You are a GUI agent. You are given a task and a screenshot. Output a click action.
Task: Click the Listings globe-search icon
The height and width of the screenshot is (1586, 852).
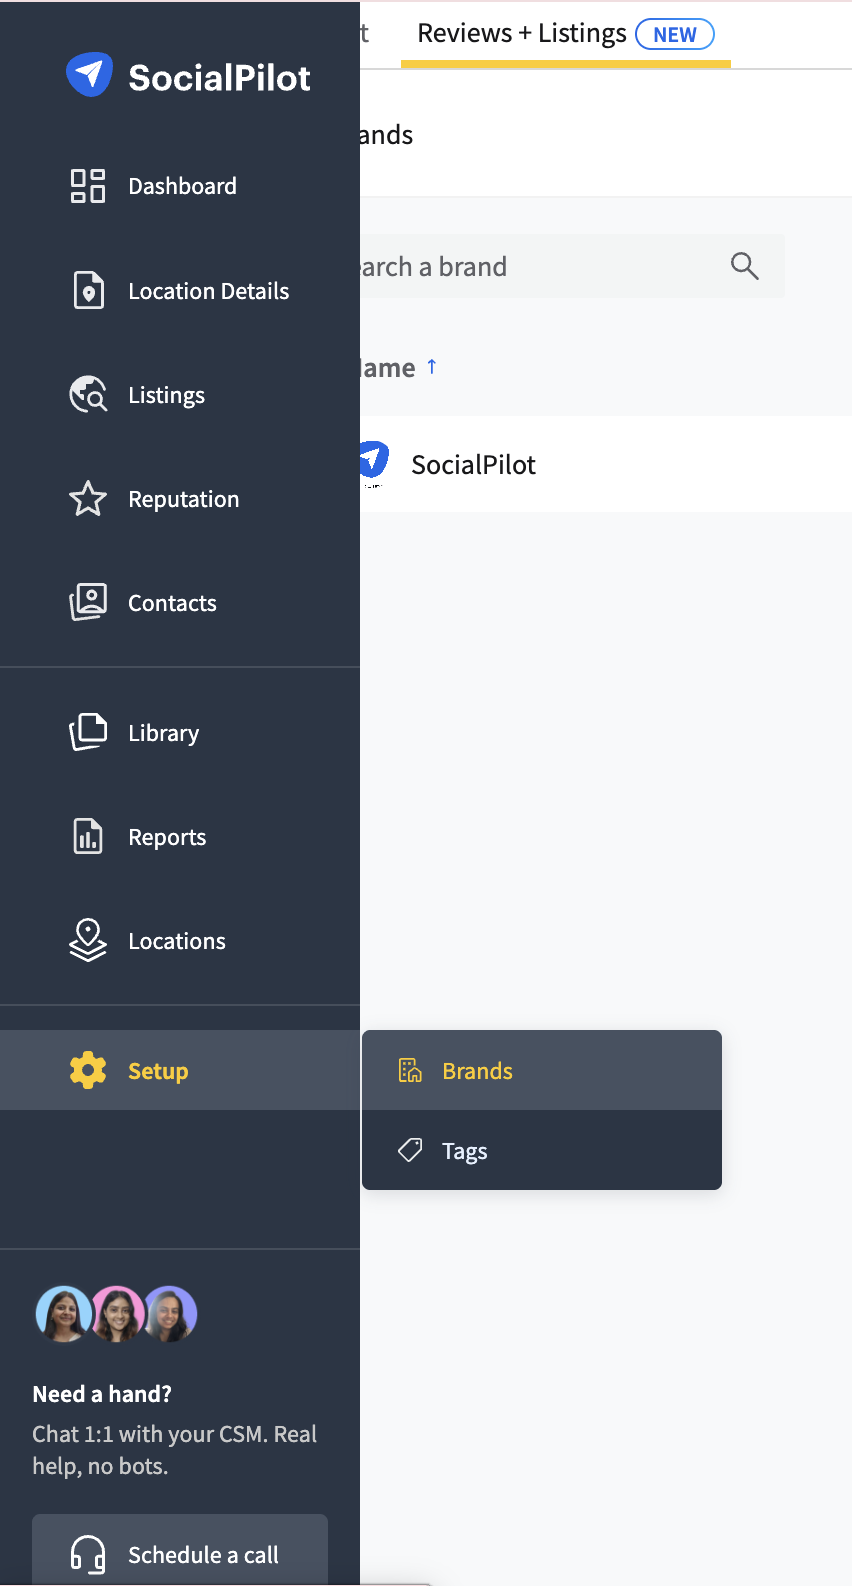pos(88,394)
